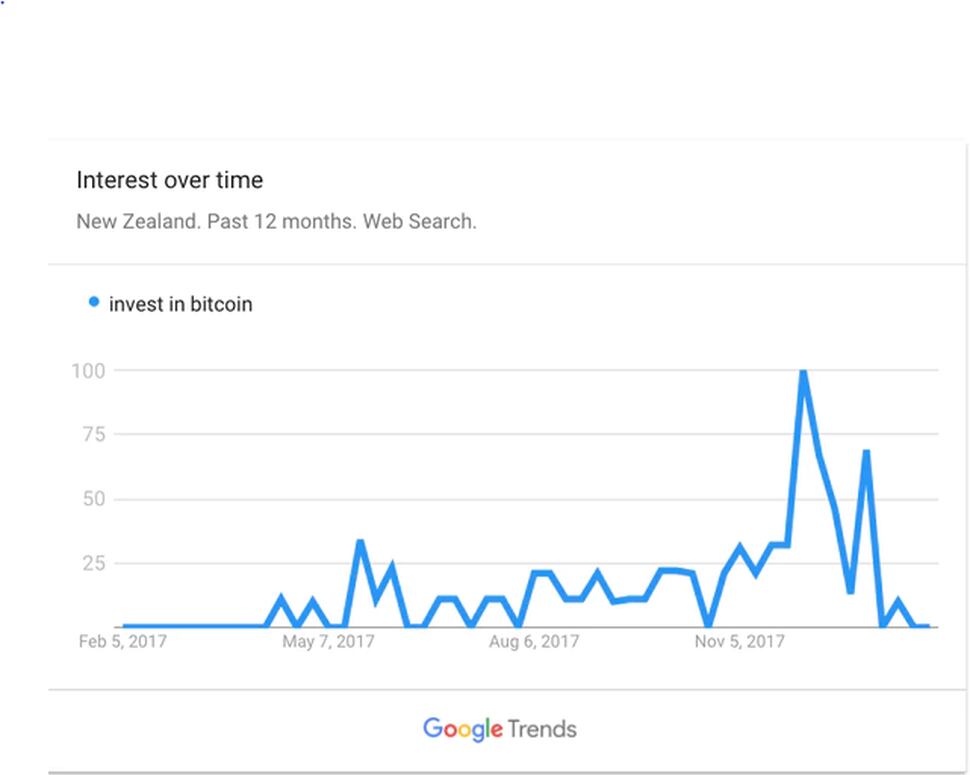The image size is (970, 775).
Task: Click the chart spike just after May 7, 2017
Action: point(360,542)
